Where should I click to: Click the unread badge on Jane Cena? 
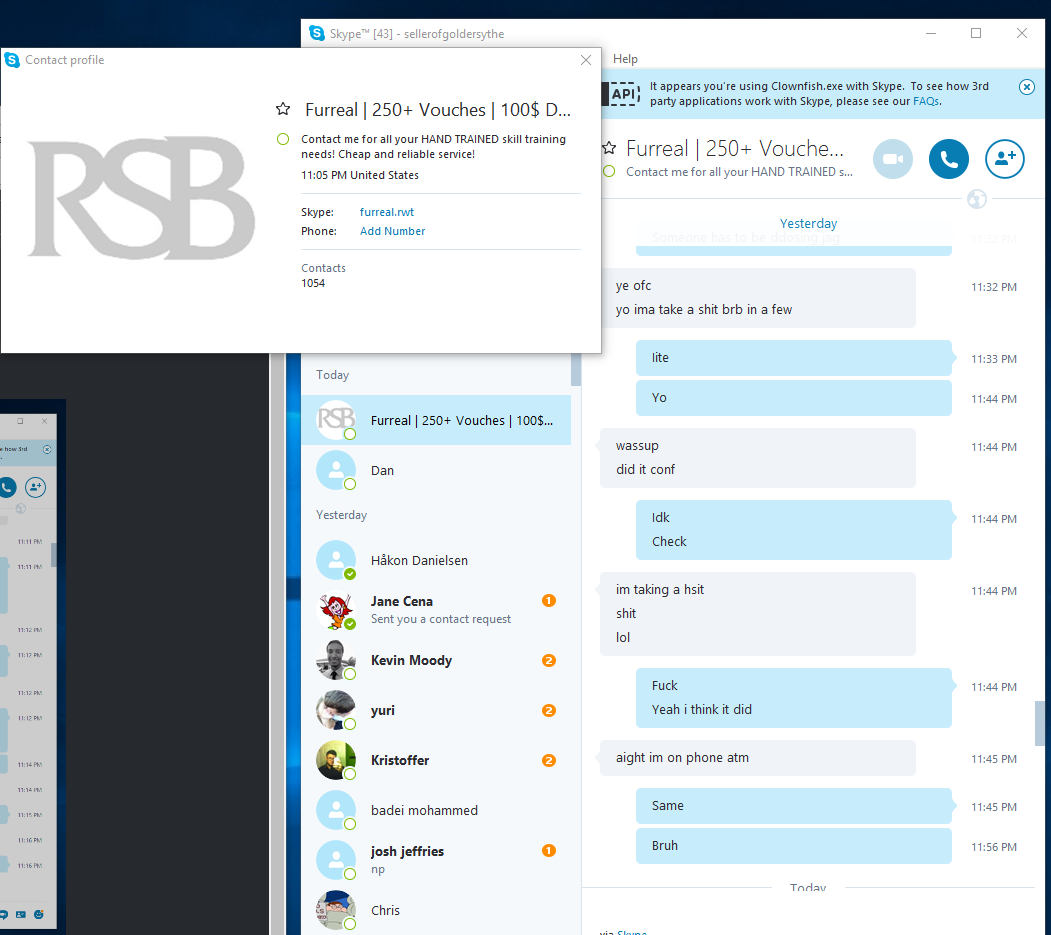548,601
